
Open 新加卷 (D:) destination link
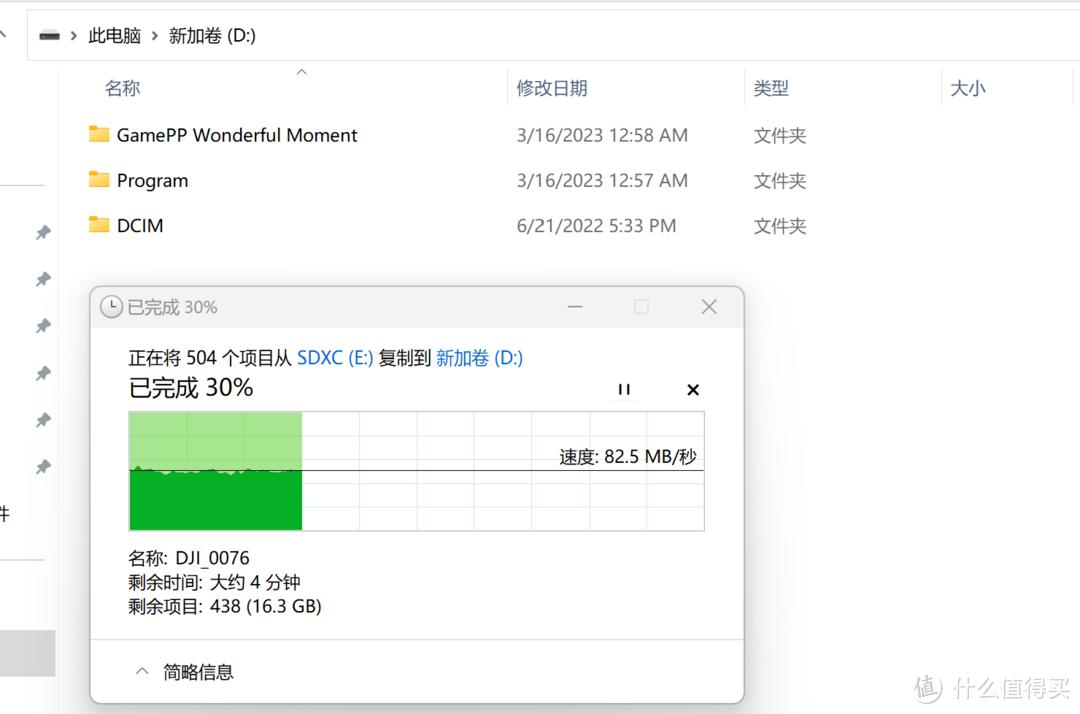coord(479,357)
